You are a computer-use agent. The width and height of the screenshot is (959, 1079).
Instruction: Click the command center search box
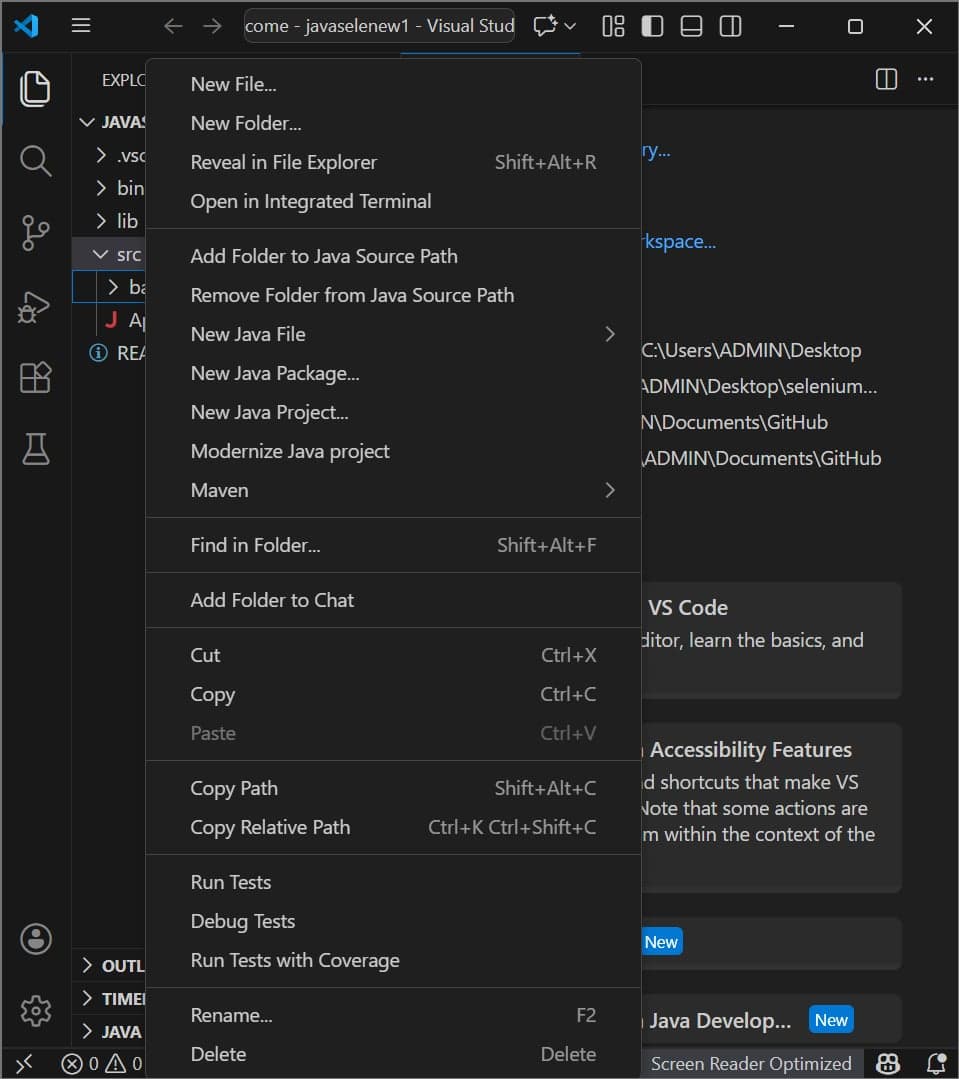[379, 26]
